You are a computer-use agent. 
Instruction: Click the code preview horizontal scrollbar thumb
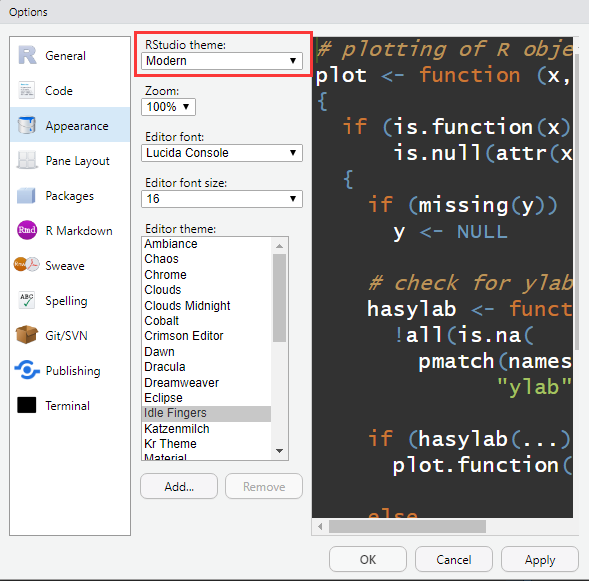tap(407, 526)
